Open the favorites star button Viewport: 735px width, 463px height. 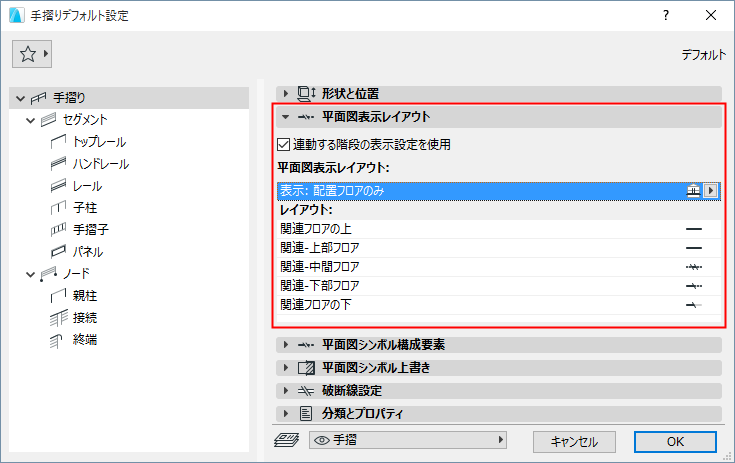pyautogui.click(x=32, y=54)
